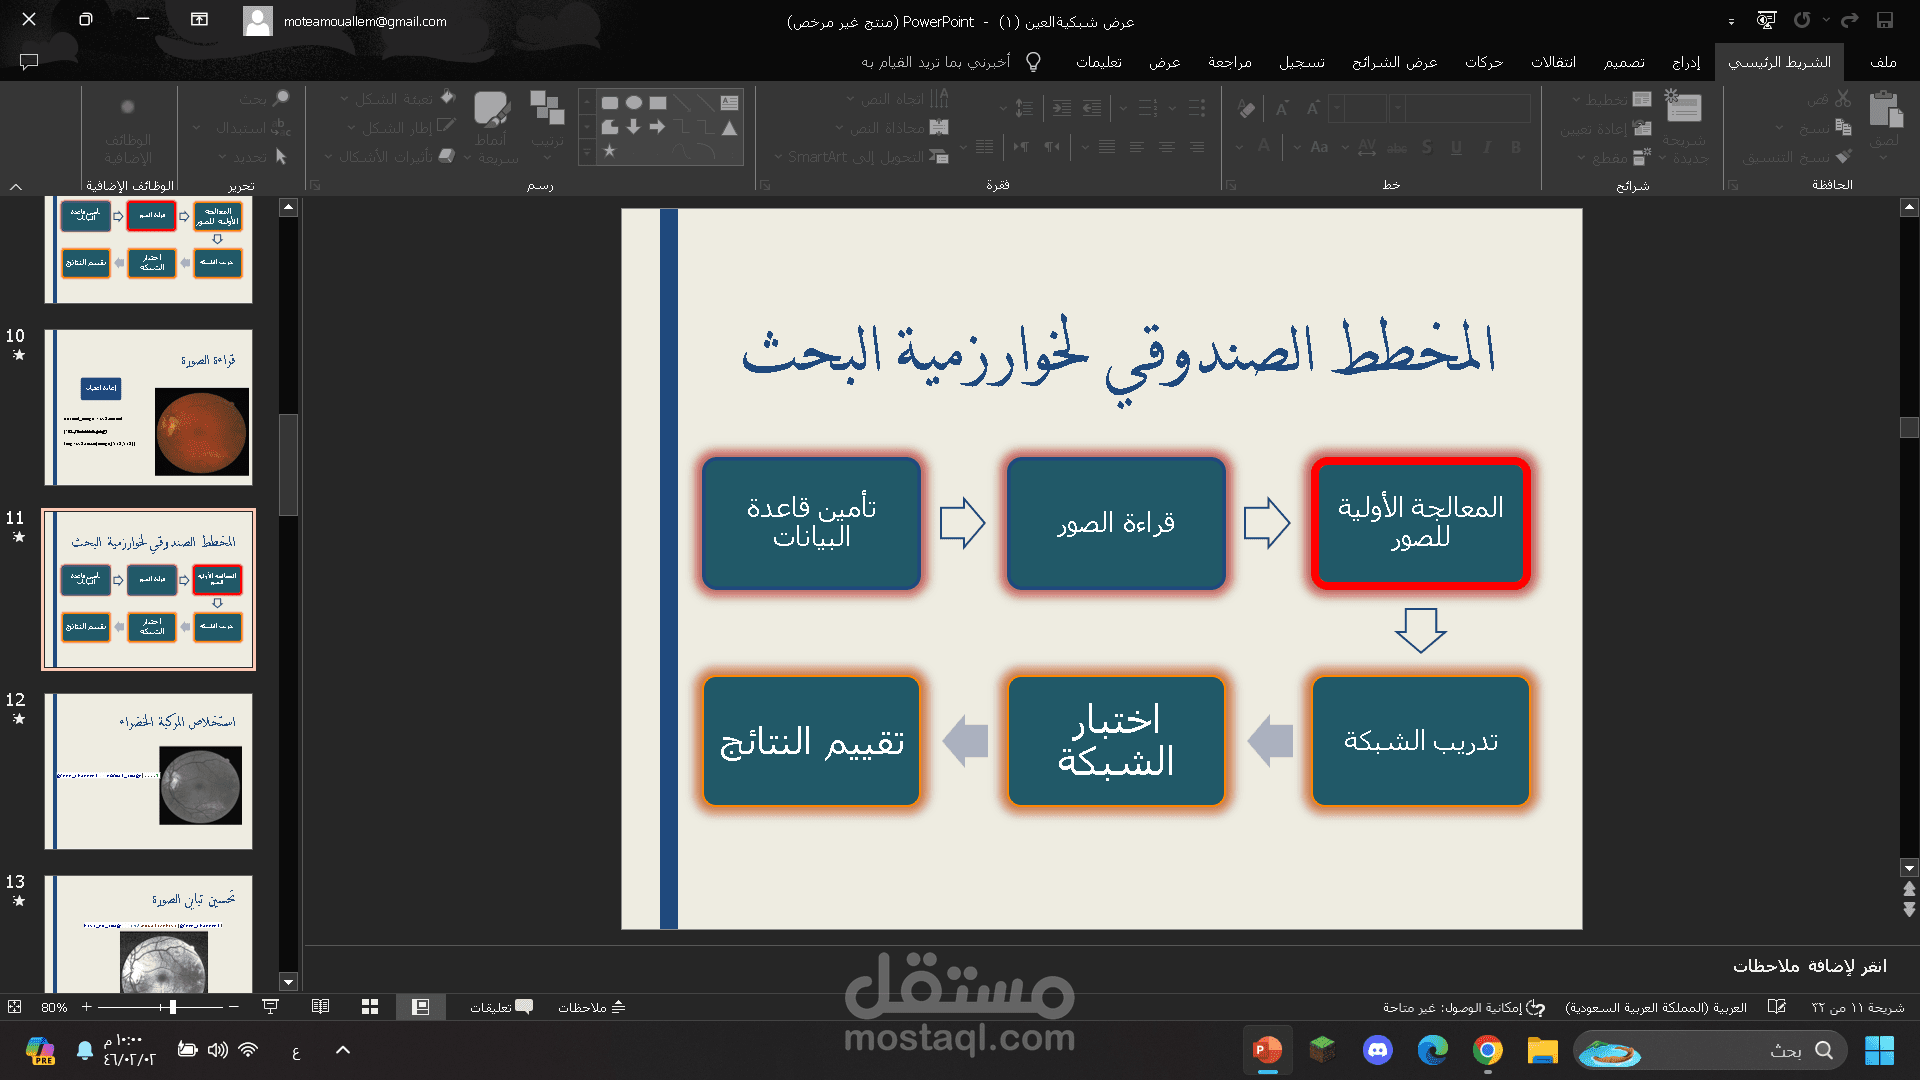Insert a five-point star from shapes gallery
This screenshot has width=1920, height=1080.
pos(609,151)
